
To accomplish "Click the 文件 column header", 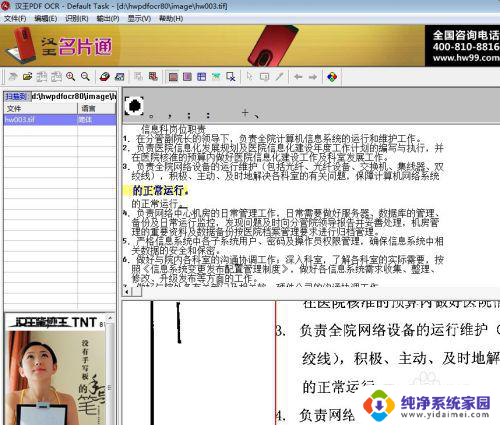I will pos(41,108).
